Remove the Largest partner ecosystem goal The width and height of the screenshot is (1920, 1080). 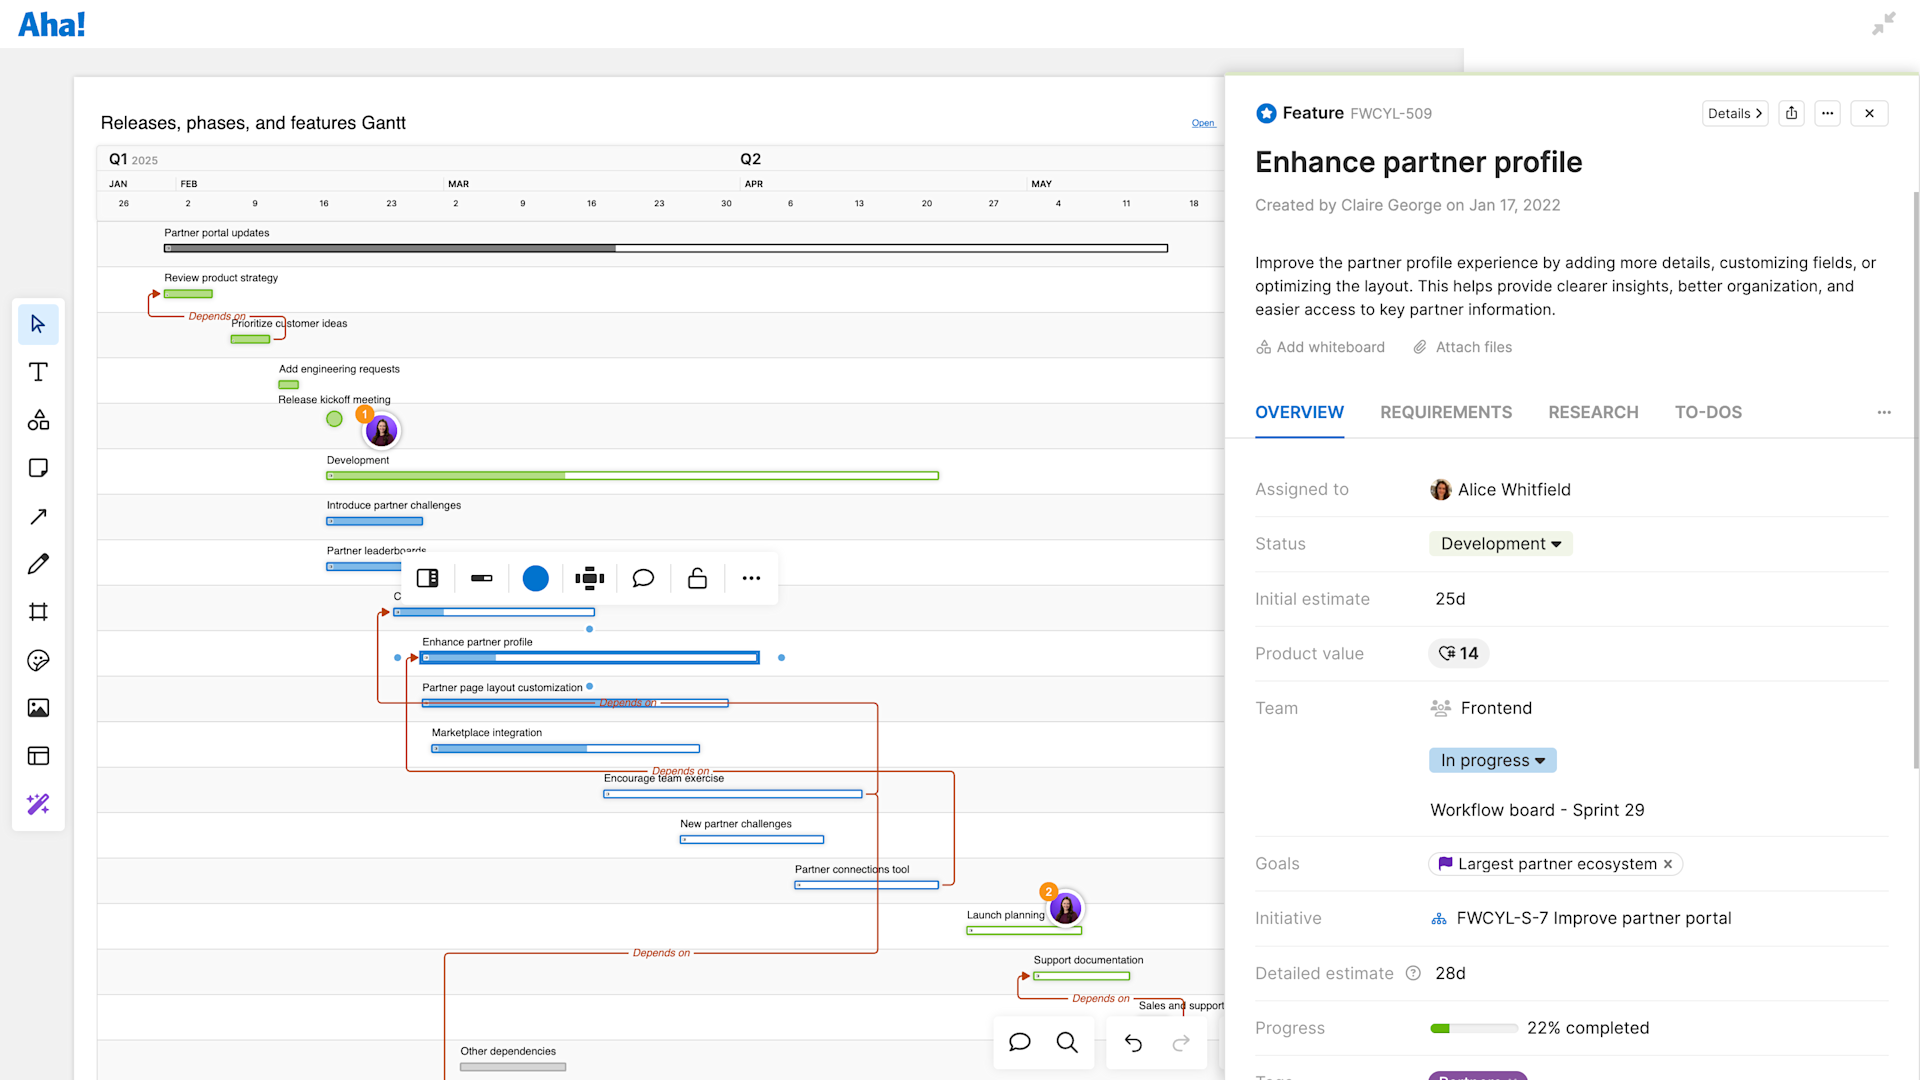click(1668, 864)
